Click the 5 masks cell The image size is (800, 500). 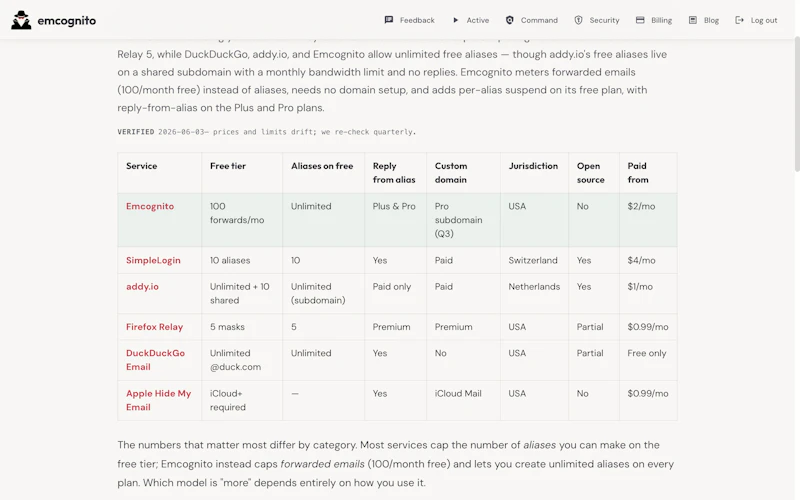tap(242, 327)
